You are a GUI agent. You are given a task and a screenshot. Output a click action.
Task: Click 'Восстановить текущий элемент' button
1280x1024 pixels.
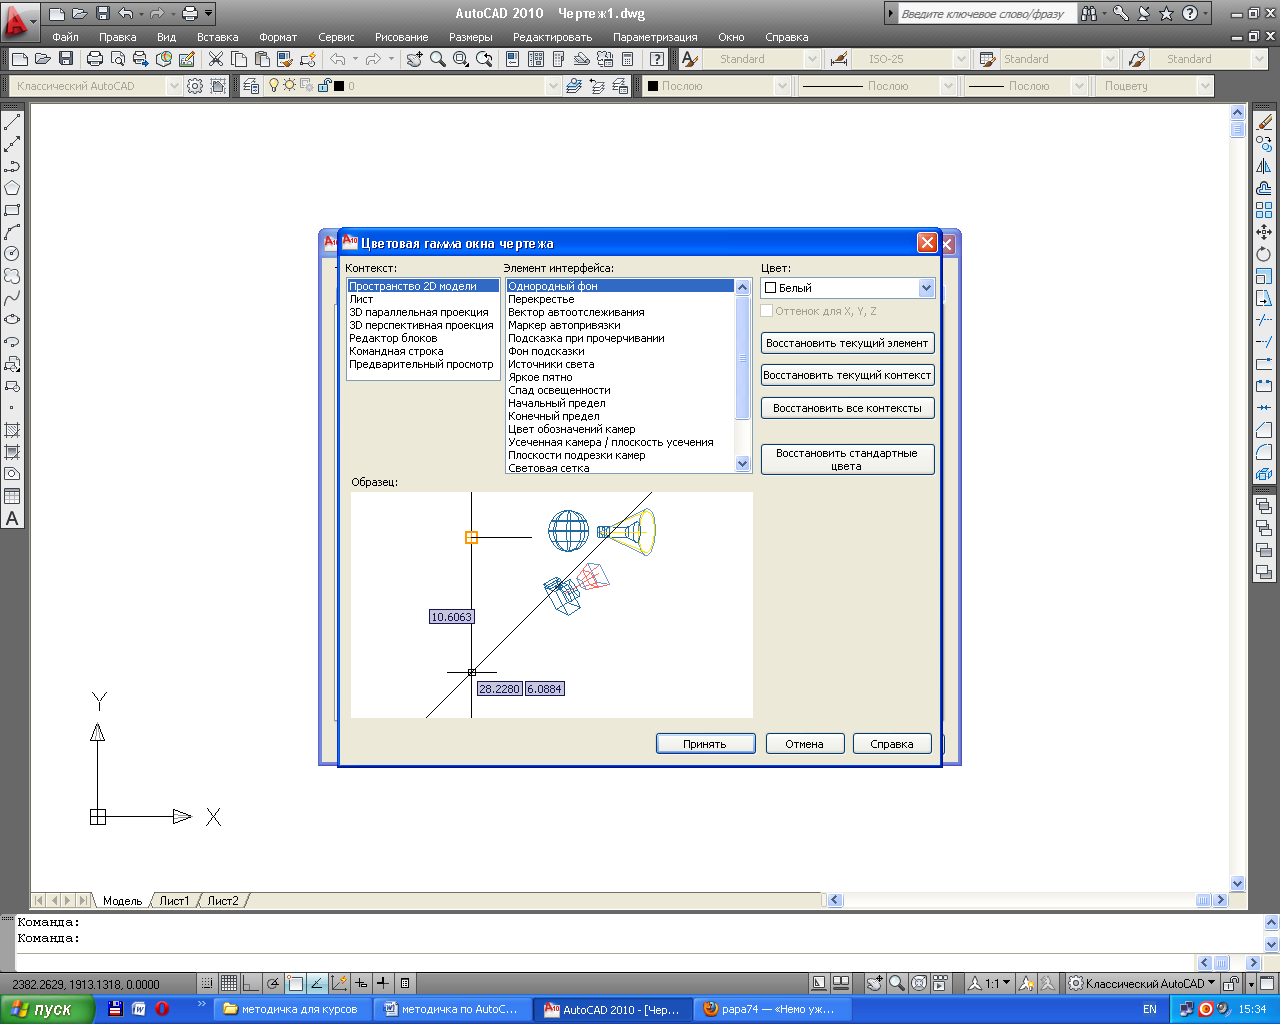point(847,343)
